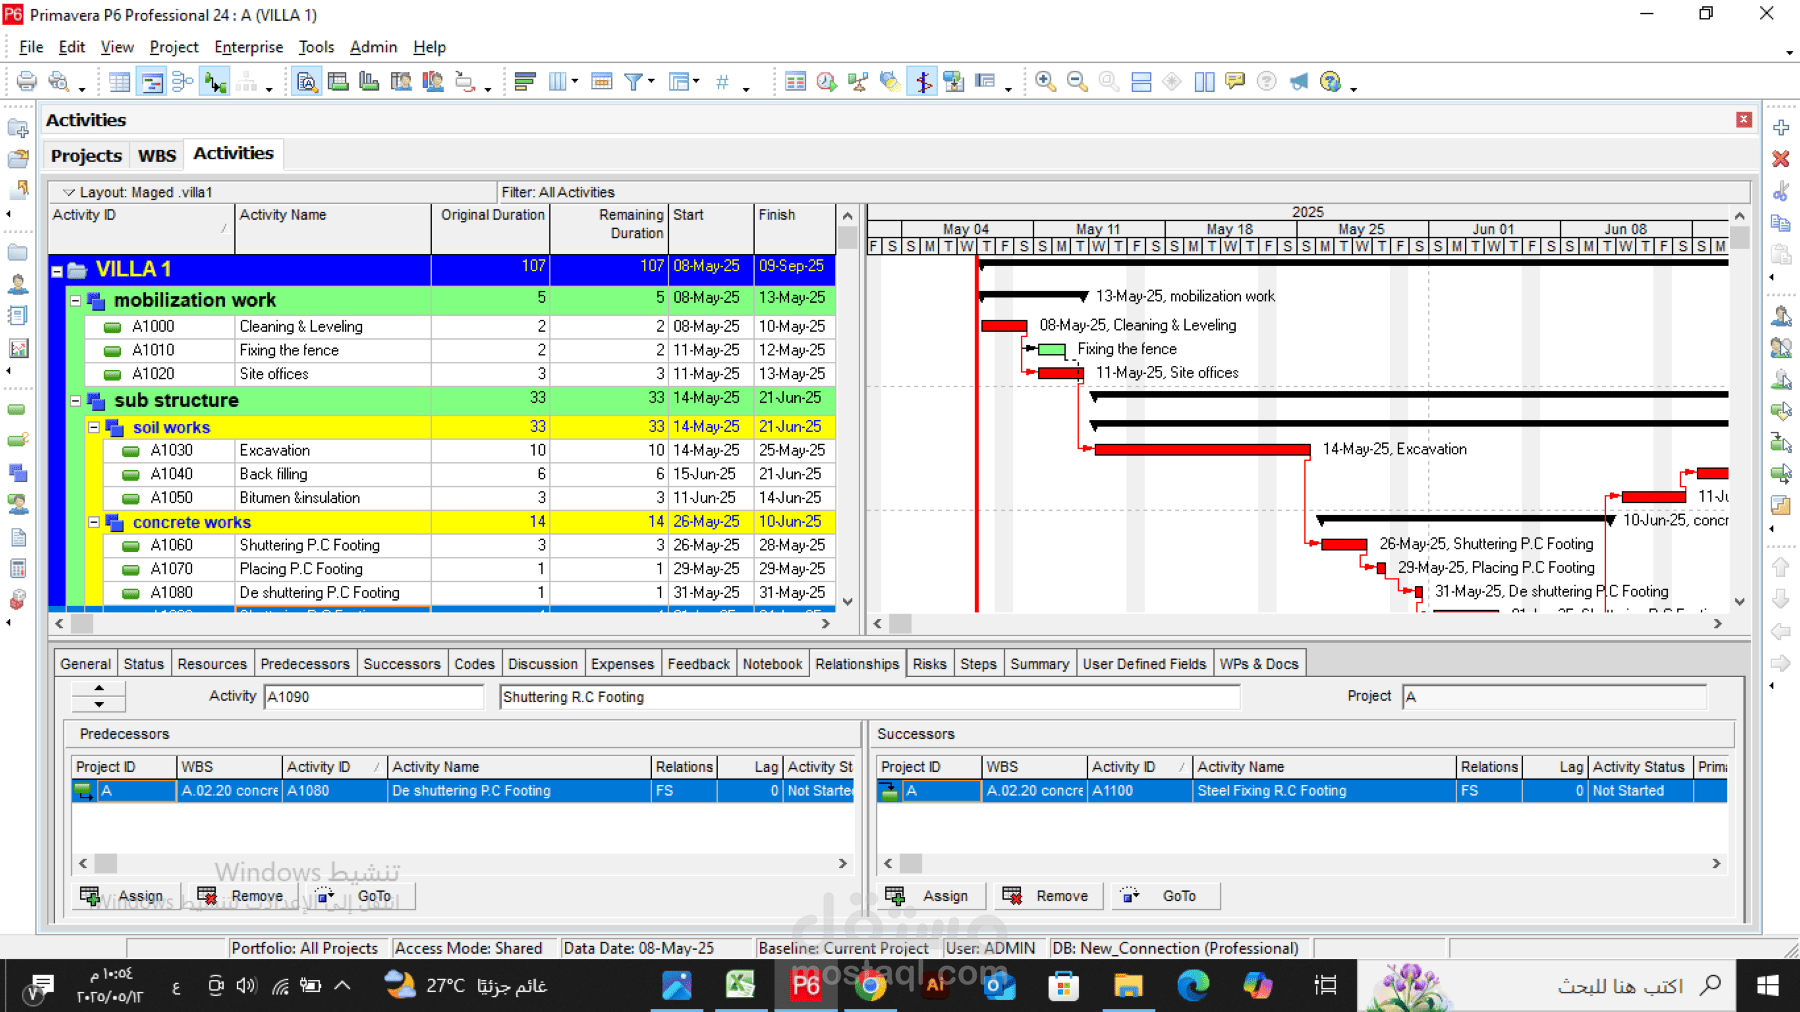This screenshot has height=1012, width=1800.
Task: Click Level Resources icon
Action: (858, 81)
